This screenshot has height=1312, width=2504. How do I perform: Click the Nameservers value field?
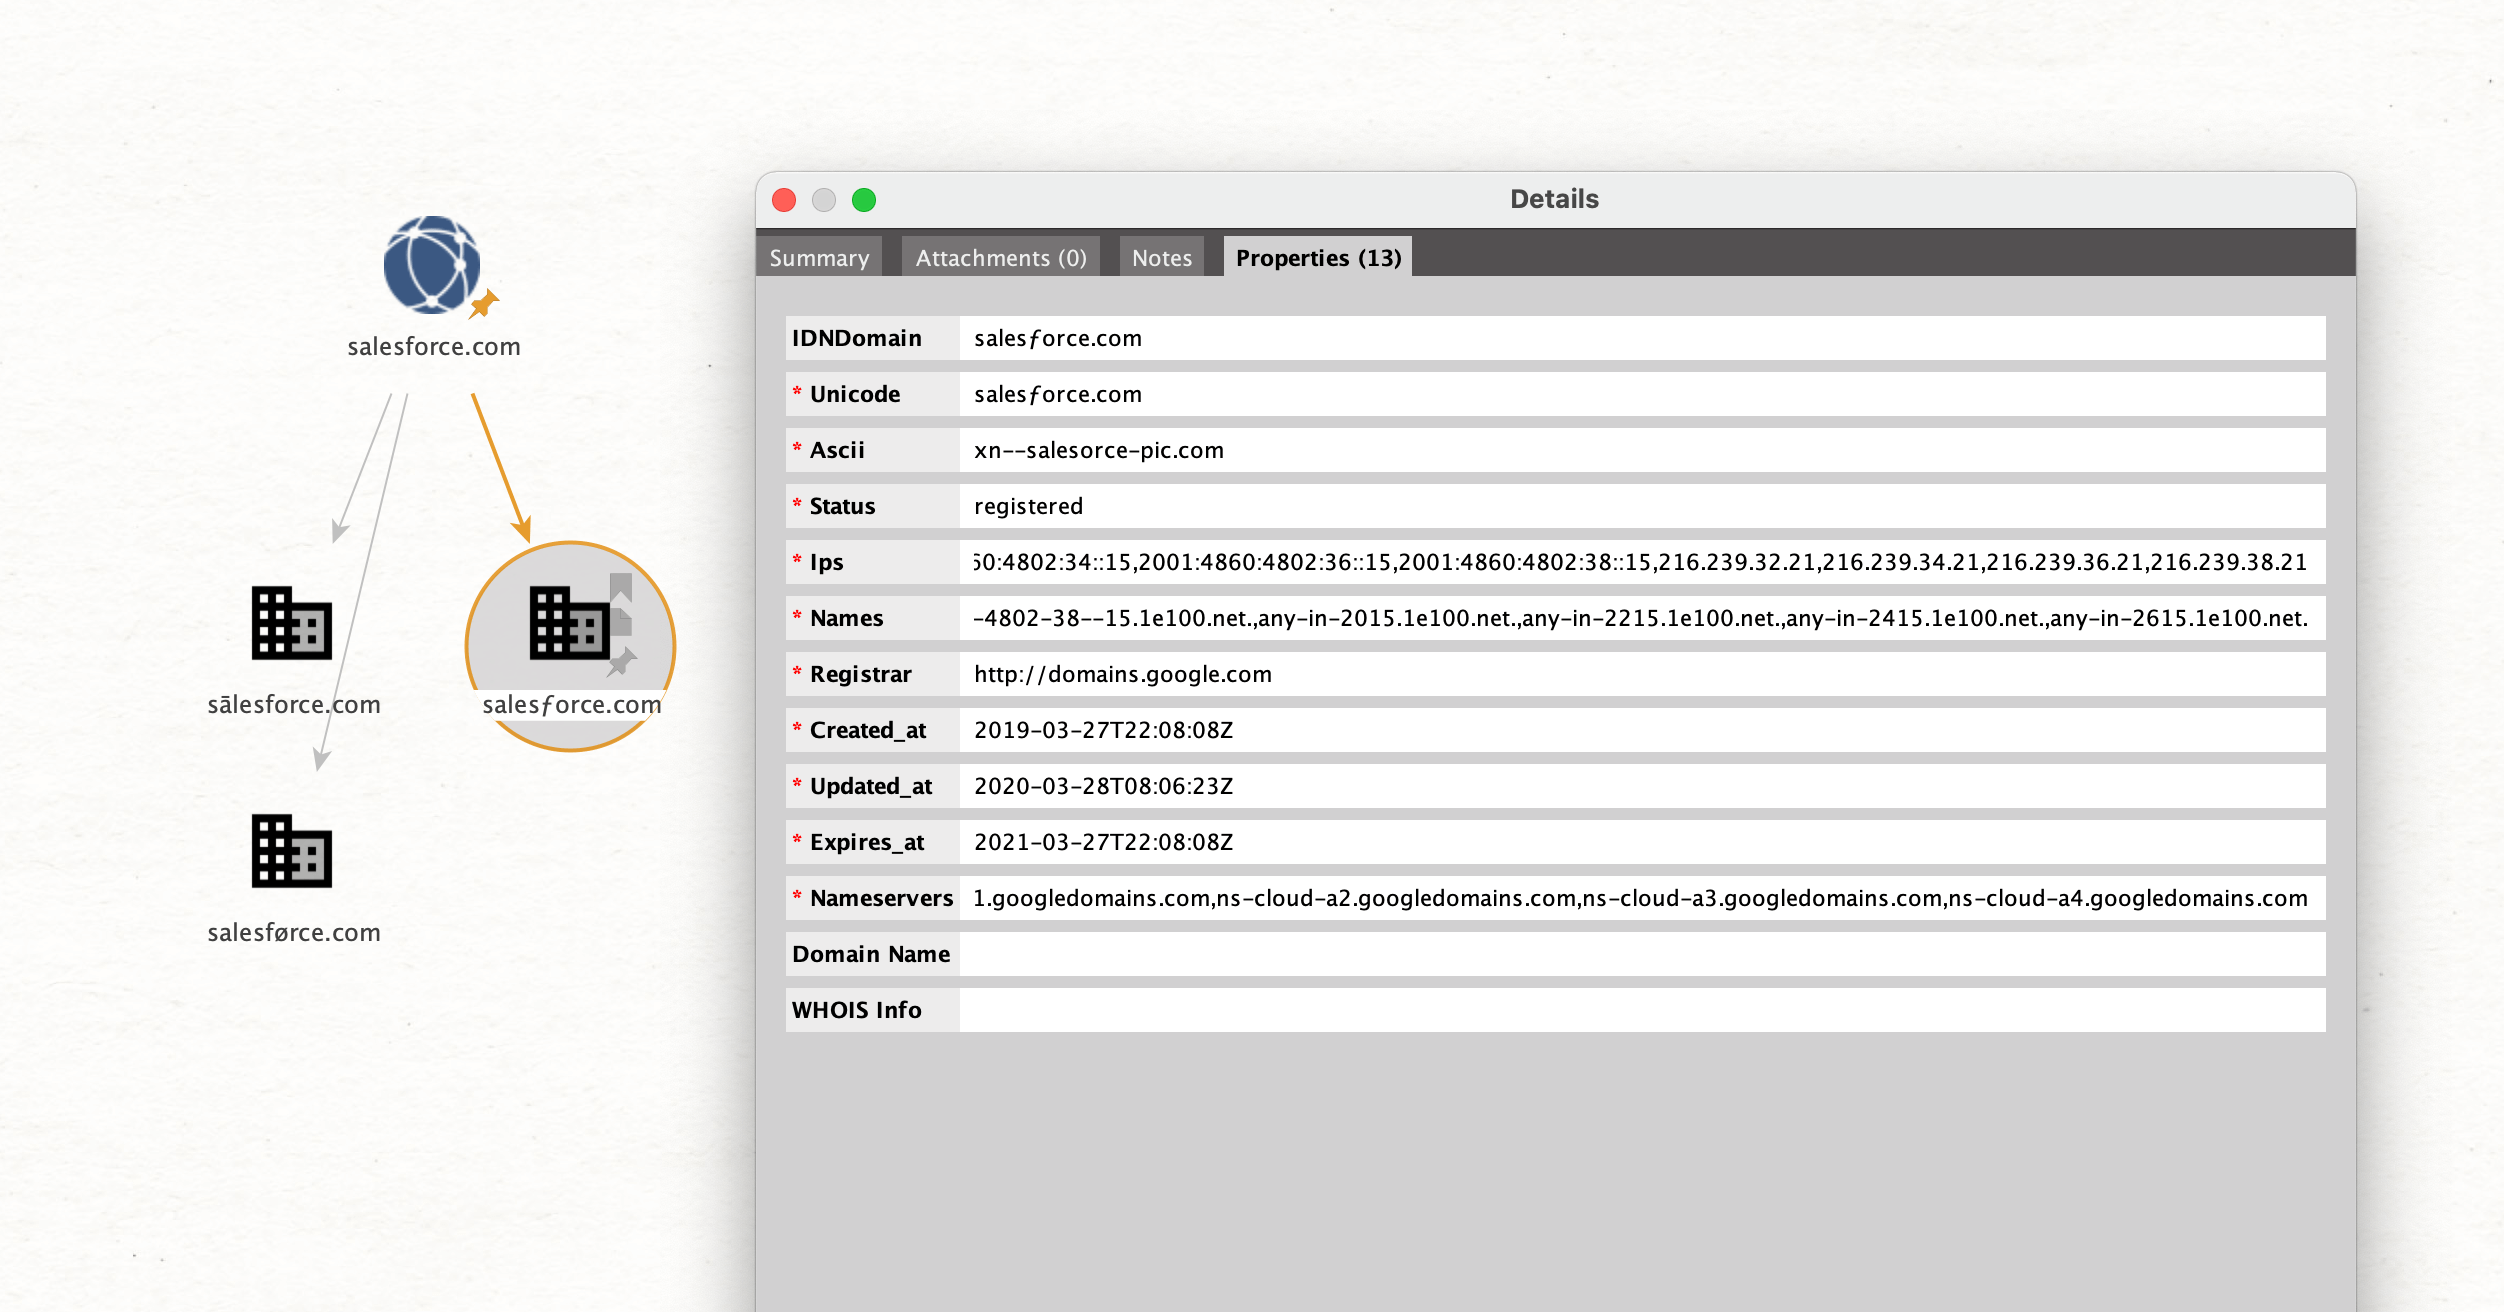coord(1642,898)
